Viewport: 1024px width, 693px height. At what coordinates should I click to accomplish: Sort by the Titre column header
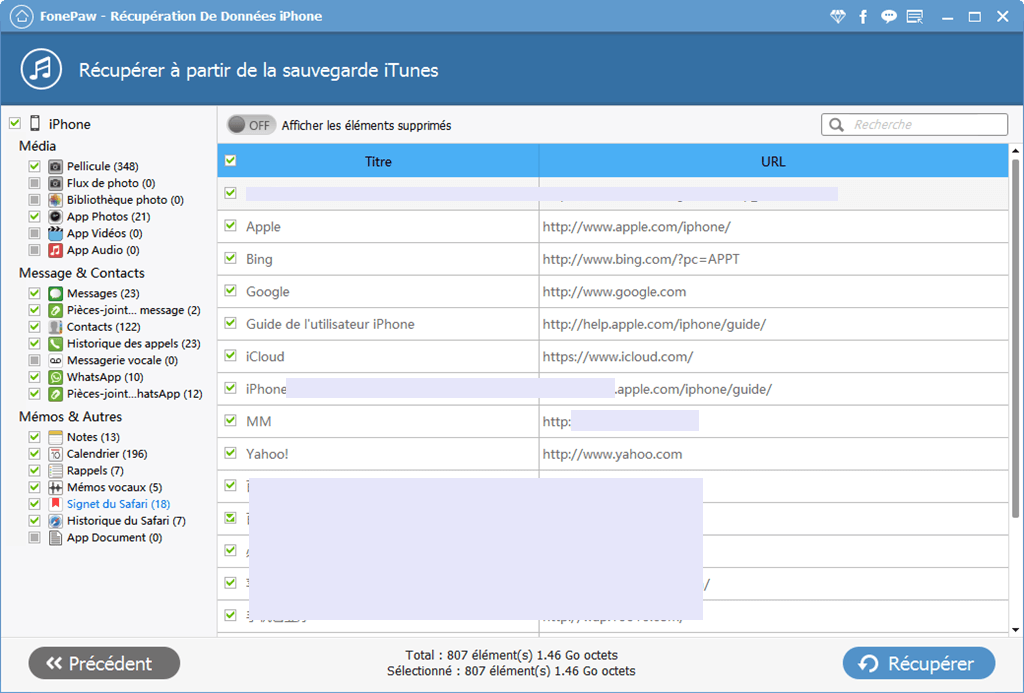pos(378,161)
